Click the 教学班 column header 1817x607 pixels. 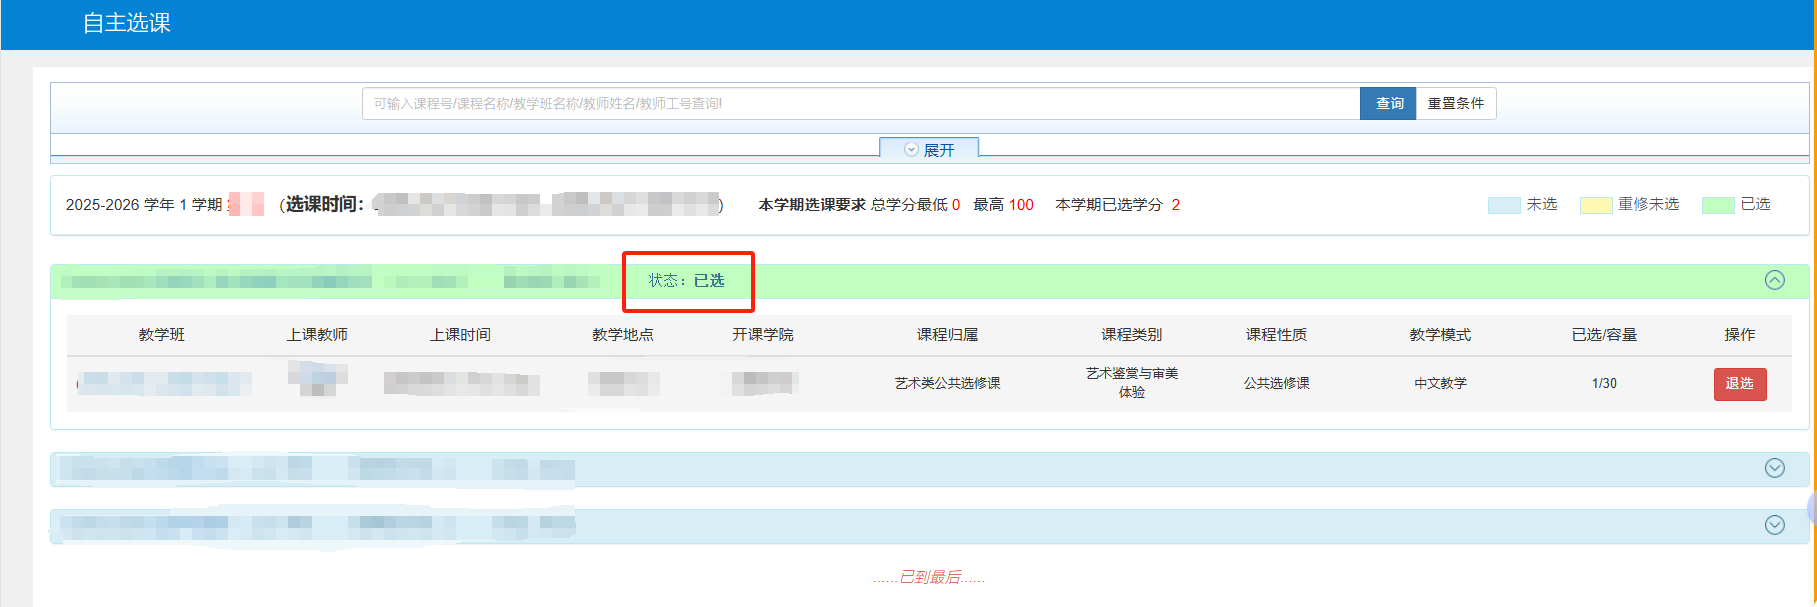tap(162, 335)
